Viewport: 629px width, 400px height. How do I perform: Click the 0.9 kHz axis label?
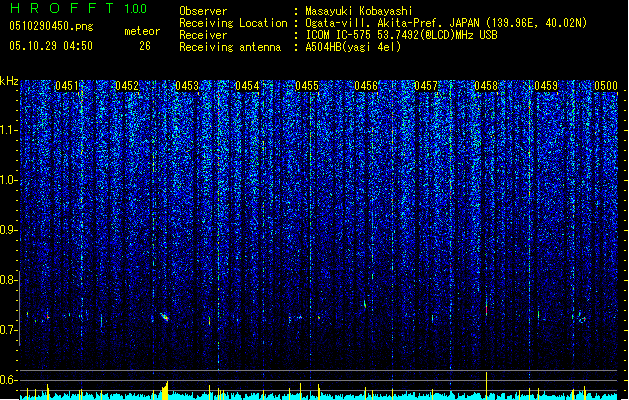[9, 230]
